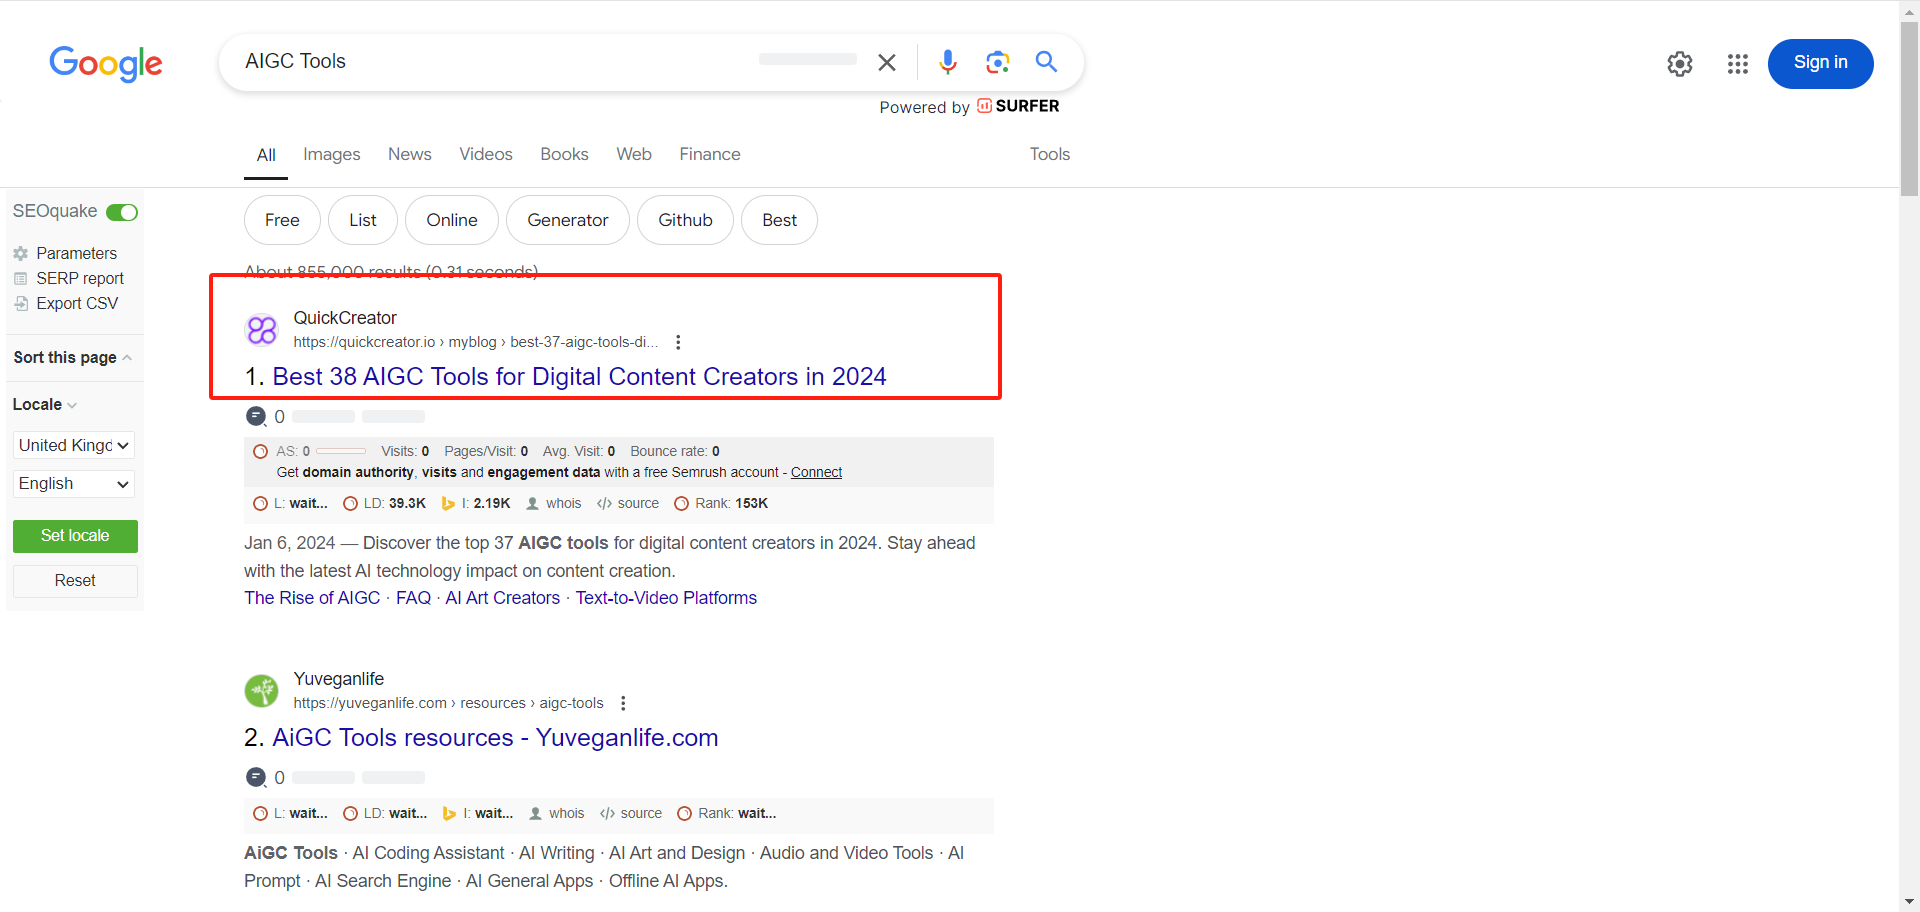Viewport: 1920px width, 912px height.
Task: Switch to the Books tab
Action: tap(564, 155)
